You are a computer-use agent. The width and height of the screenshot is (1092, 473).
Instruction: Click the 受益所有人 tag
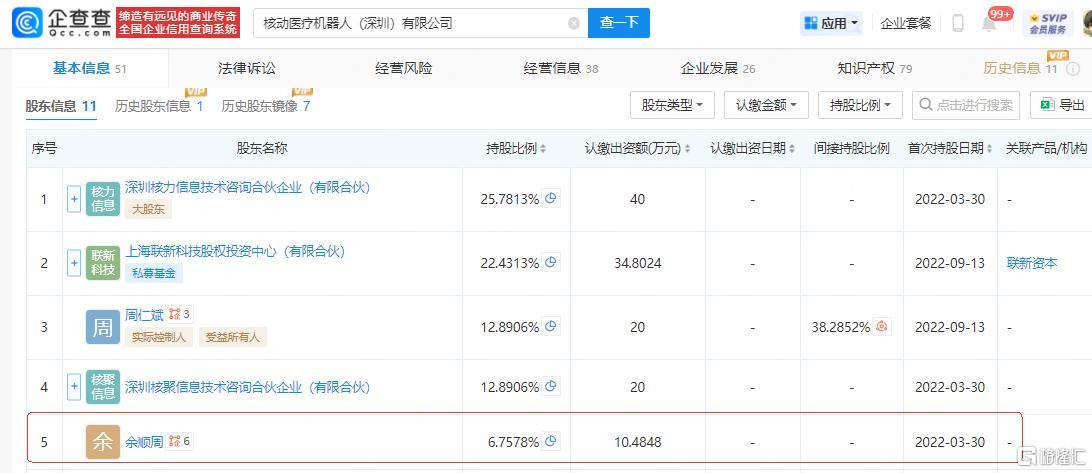(x=233, y=336)
